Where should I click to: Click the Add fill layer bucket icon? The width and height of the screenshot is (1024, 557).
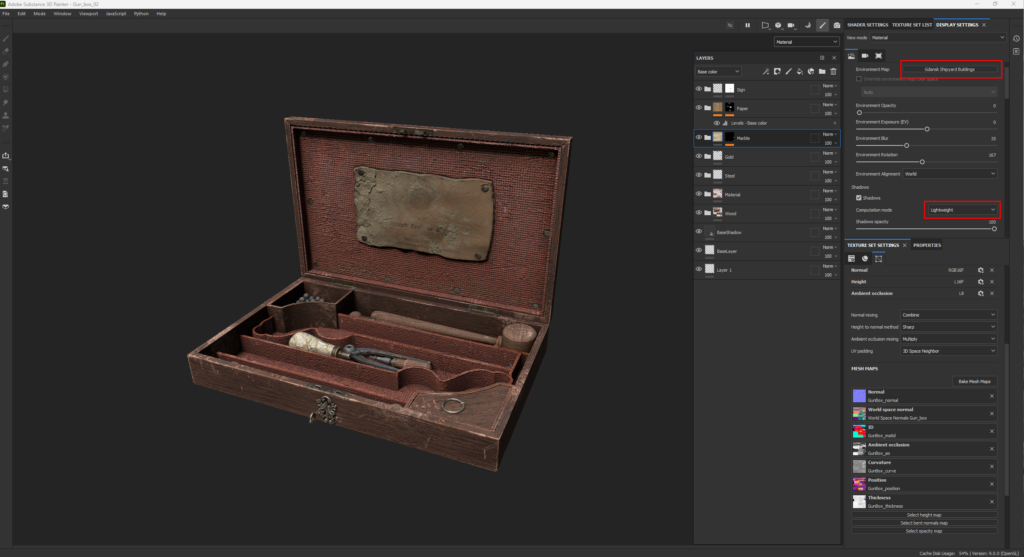click(x=799, y=72)
